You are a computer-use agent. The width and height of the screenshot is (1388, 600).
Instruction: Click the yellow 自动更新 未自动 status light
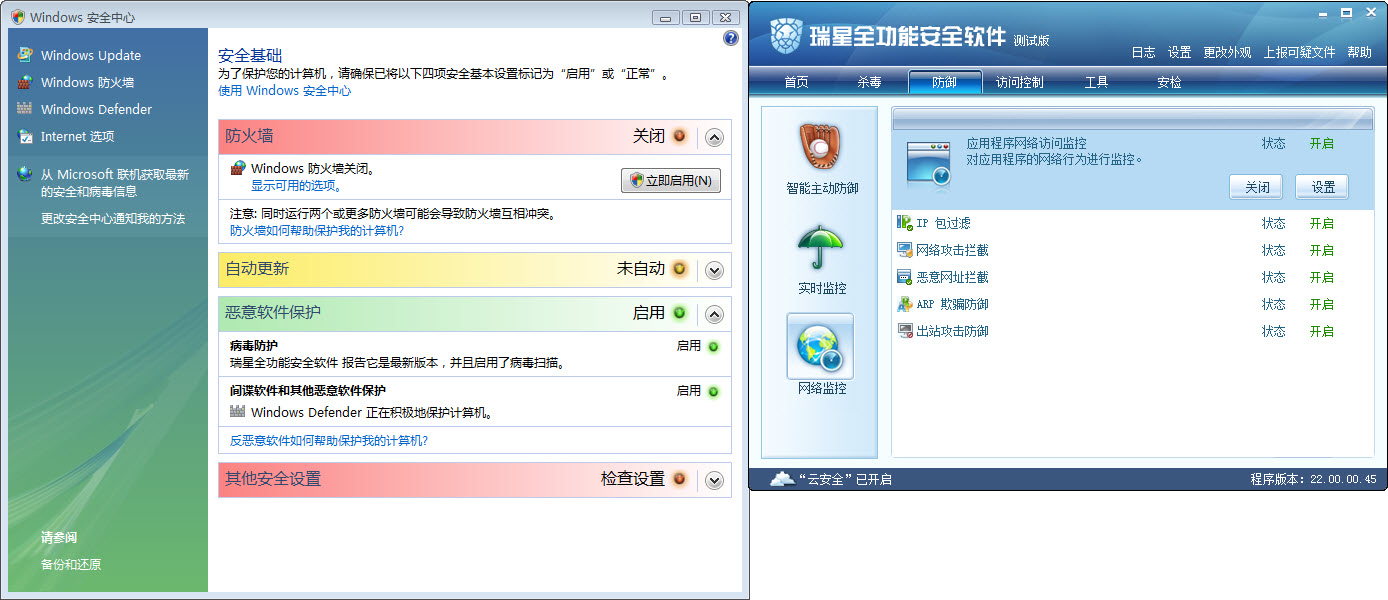pyautogui.click(x=679, y=269)
